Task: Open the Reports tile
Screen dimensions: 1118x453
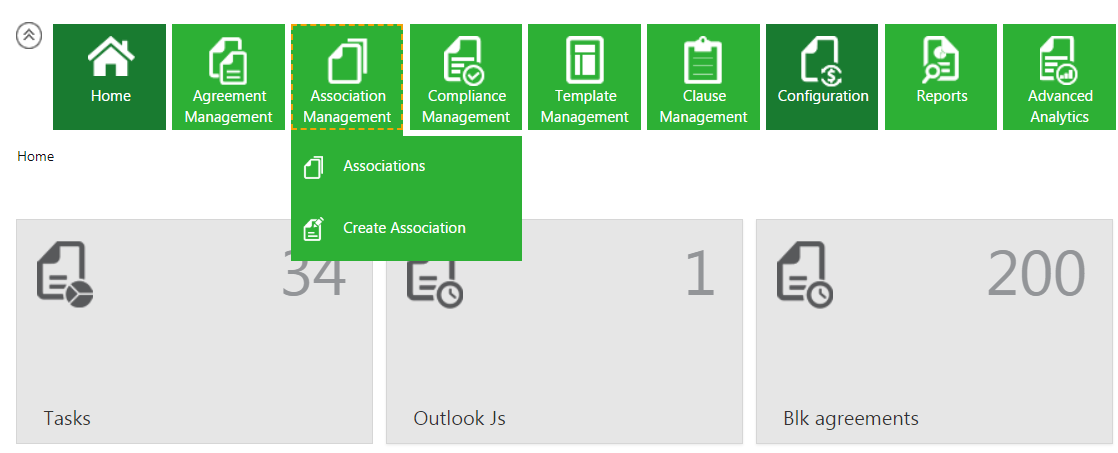Action: coord(941,78)
